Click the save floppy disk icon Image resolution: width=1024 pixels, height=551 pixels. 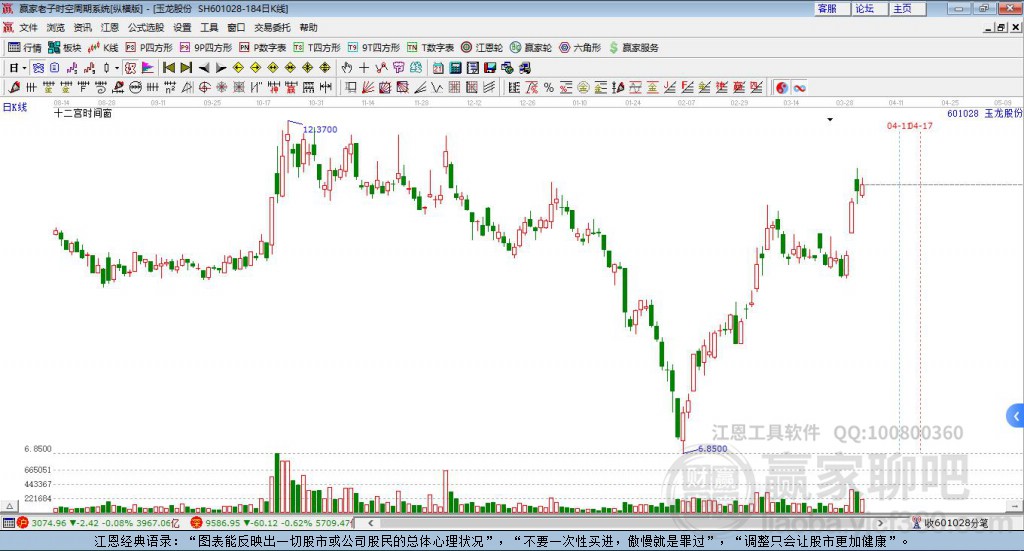490,68
